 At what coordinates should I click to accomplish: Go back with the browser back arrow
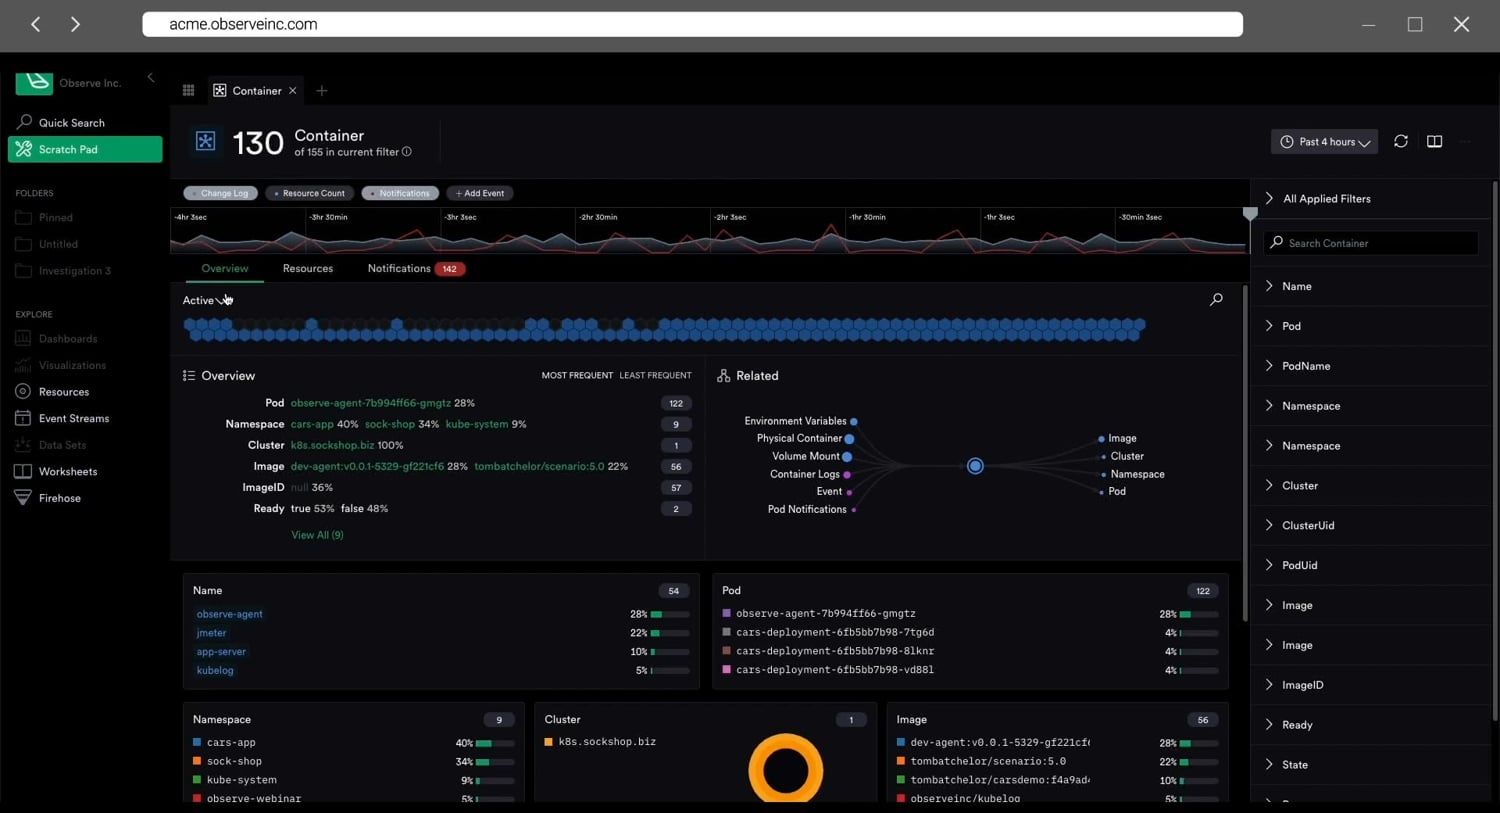point(36,24)
